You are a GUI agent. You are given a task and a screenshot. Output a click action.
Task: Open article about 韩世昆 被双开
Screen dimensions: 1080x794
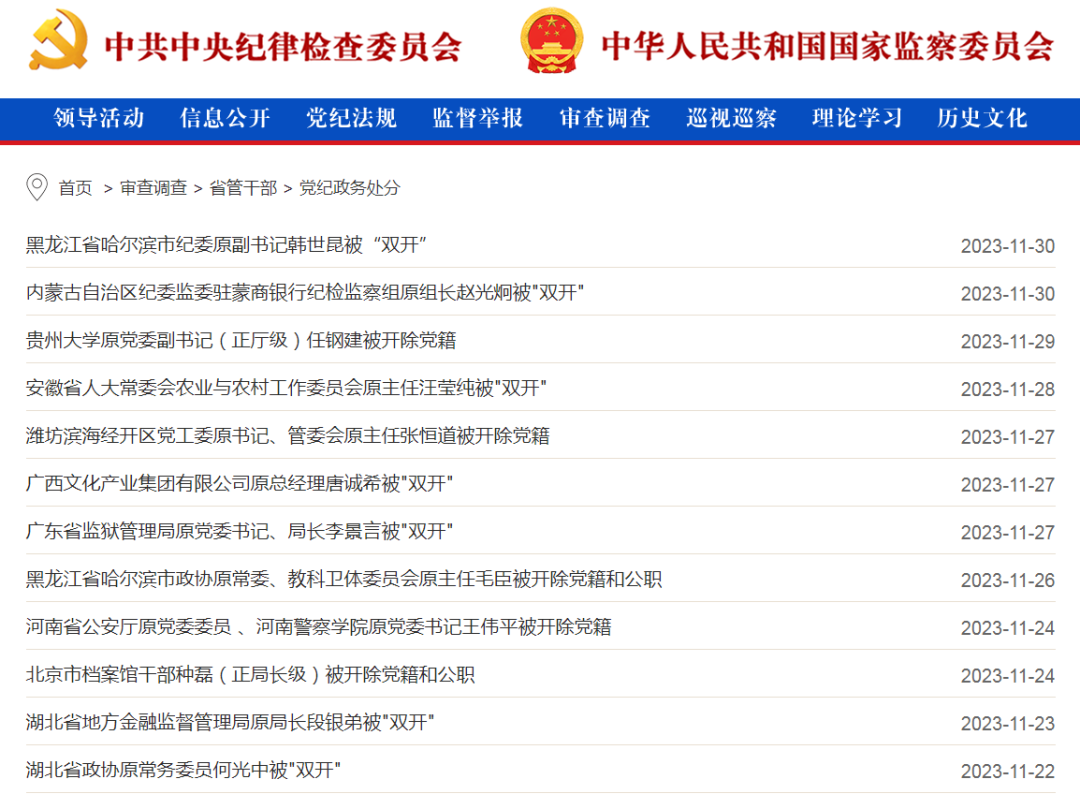point(226,244)
